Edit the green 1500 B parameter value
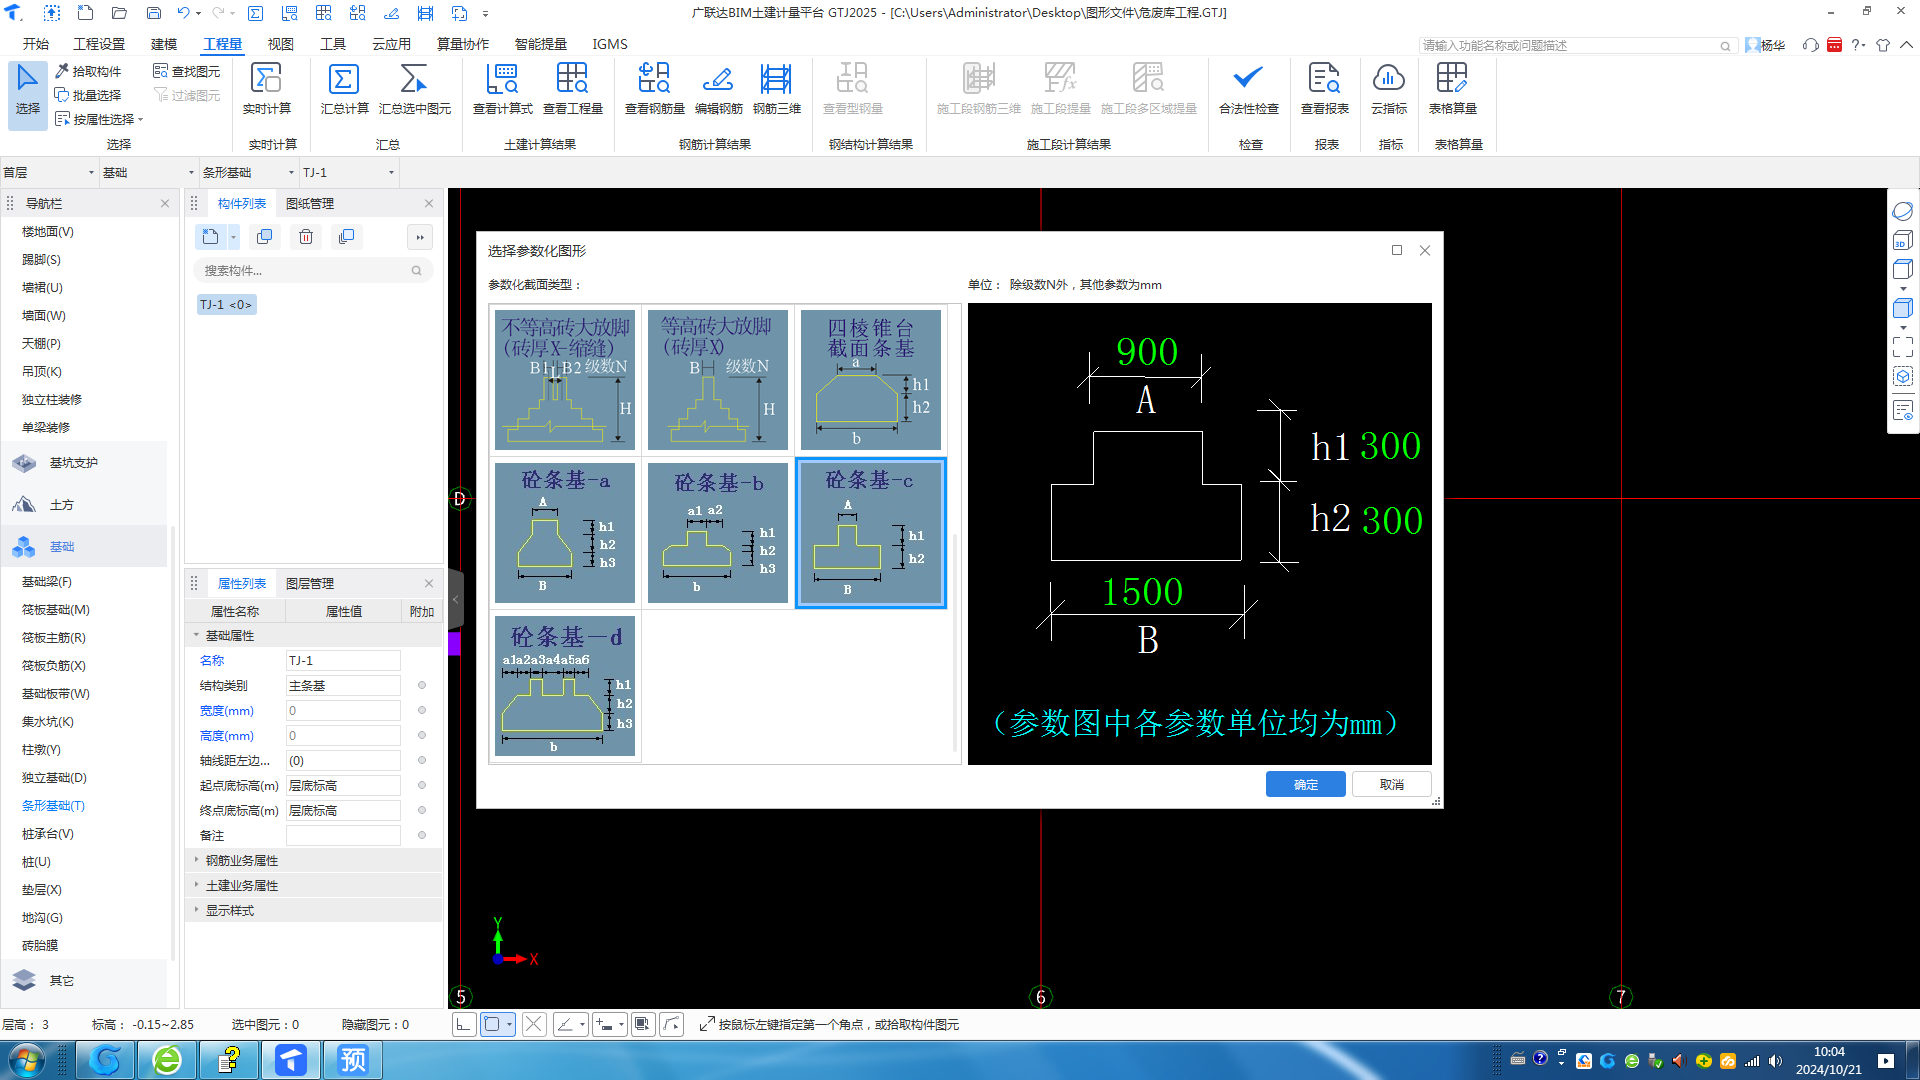 click(1142, 592)
